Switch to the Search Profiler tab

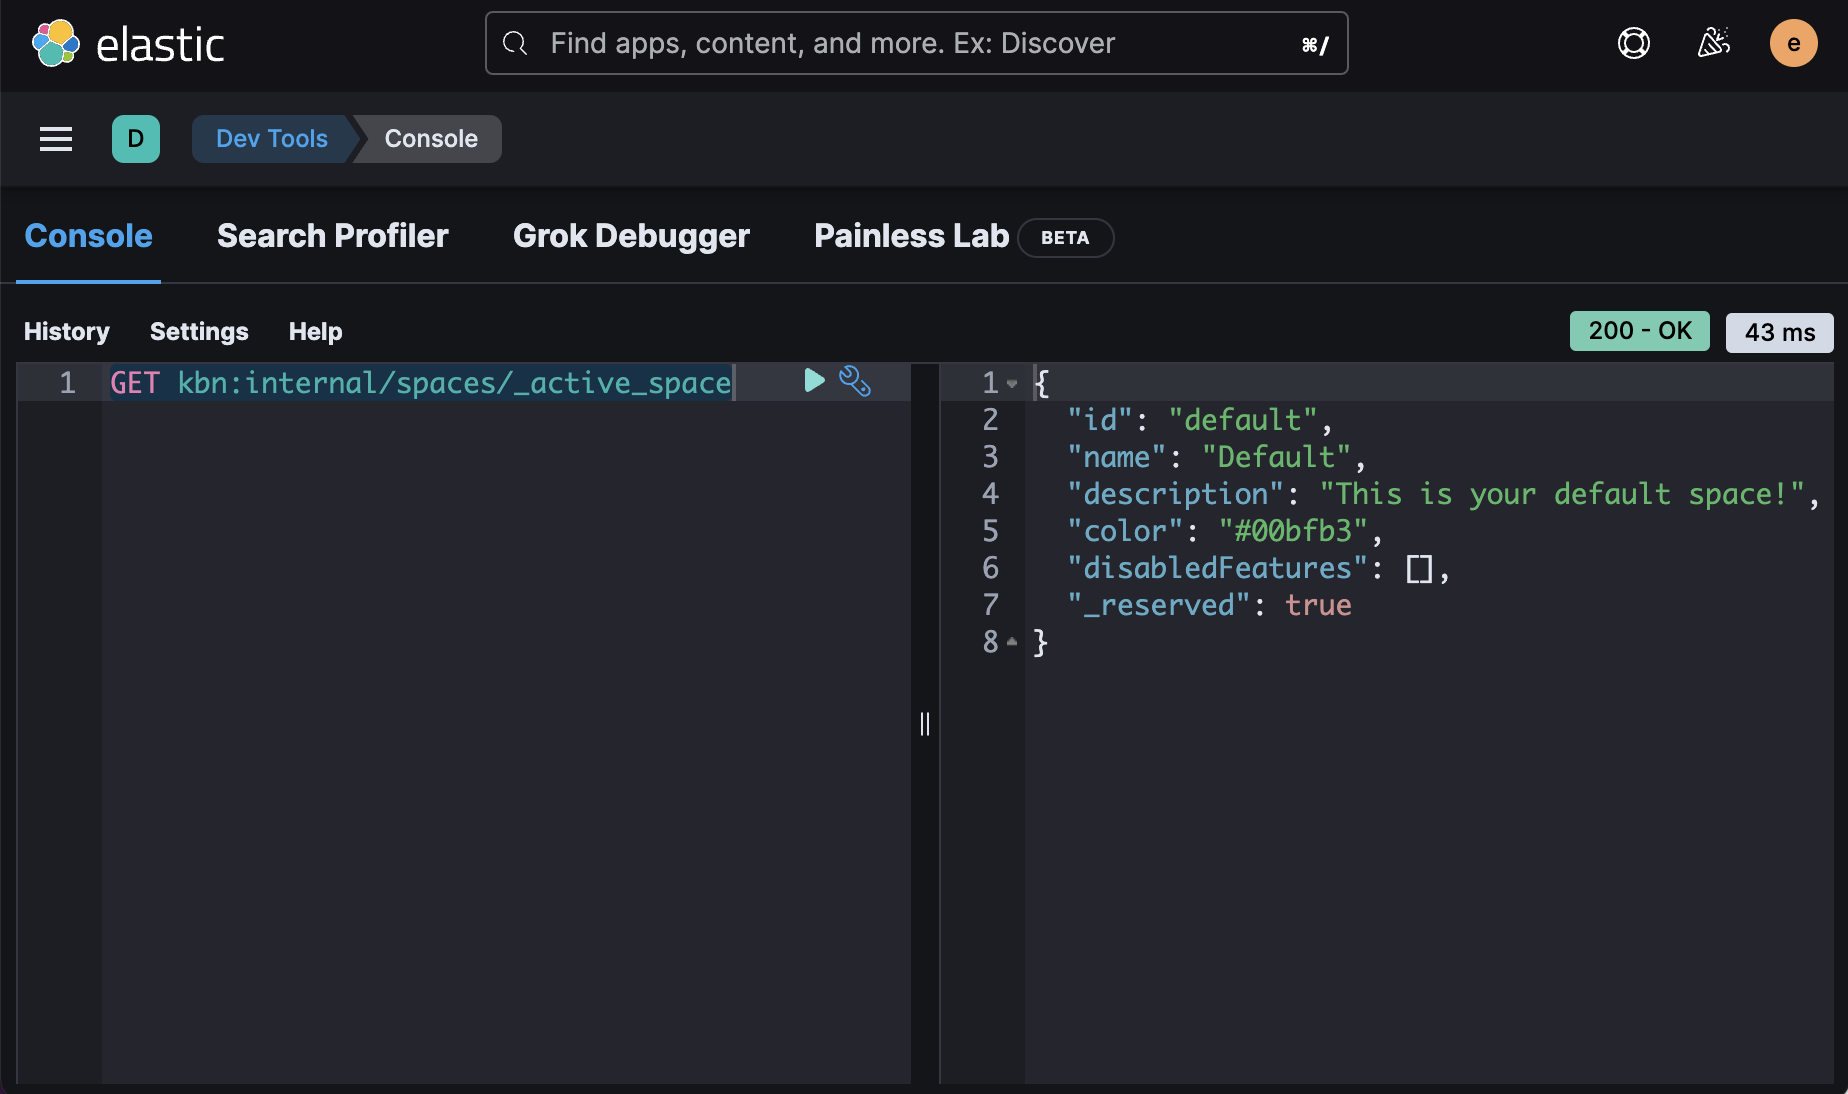tap(332, 236)
